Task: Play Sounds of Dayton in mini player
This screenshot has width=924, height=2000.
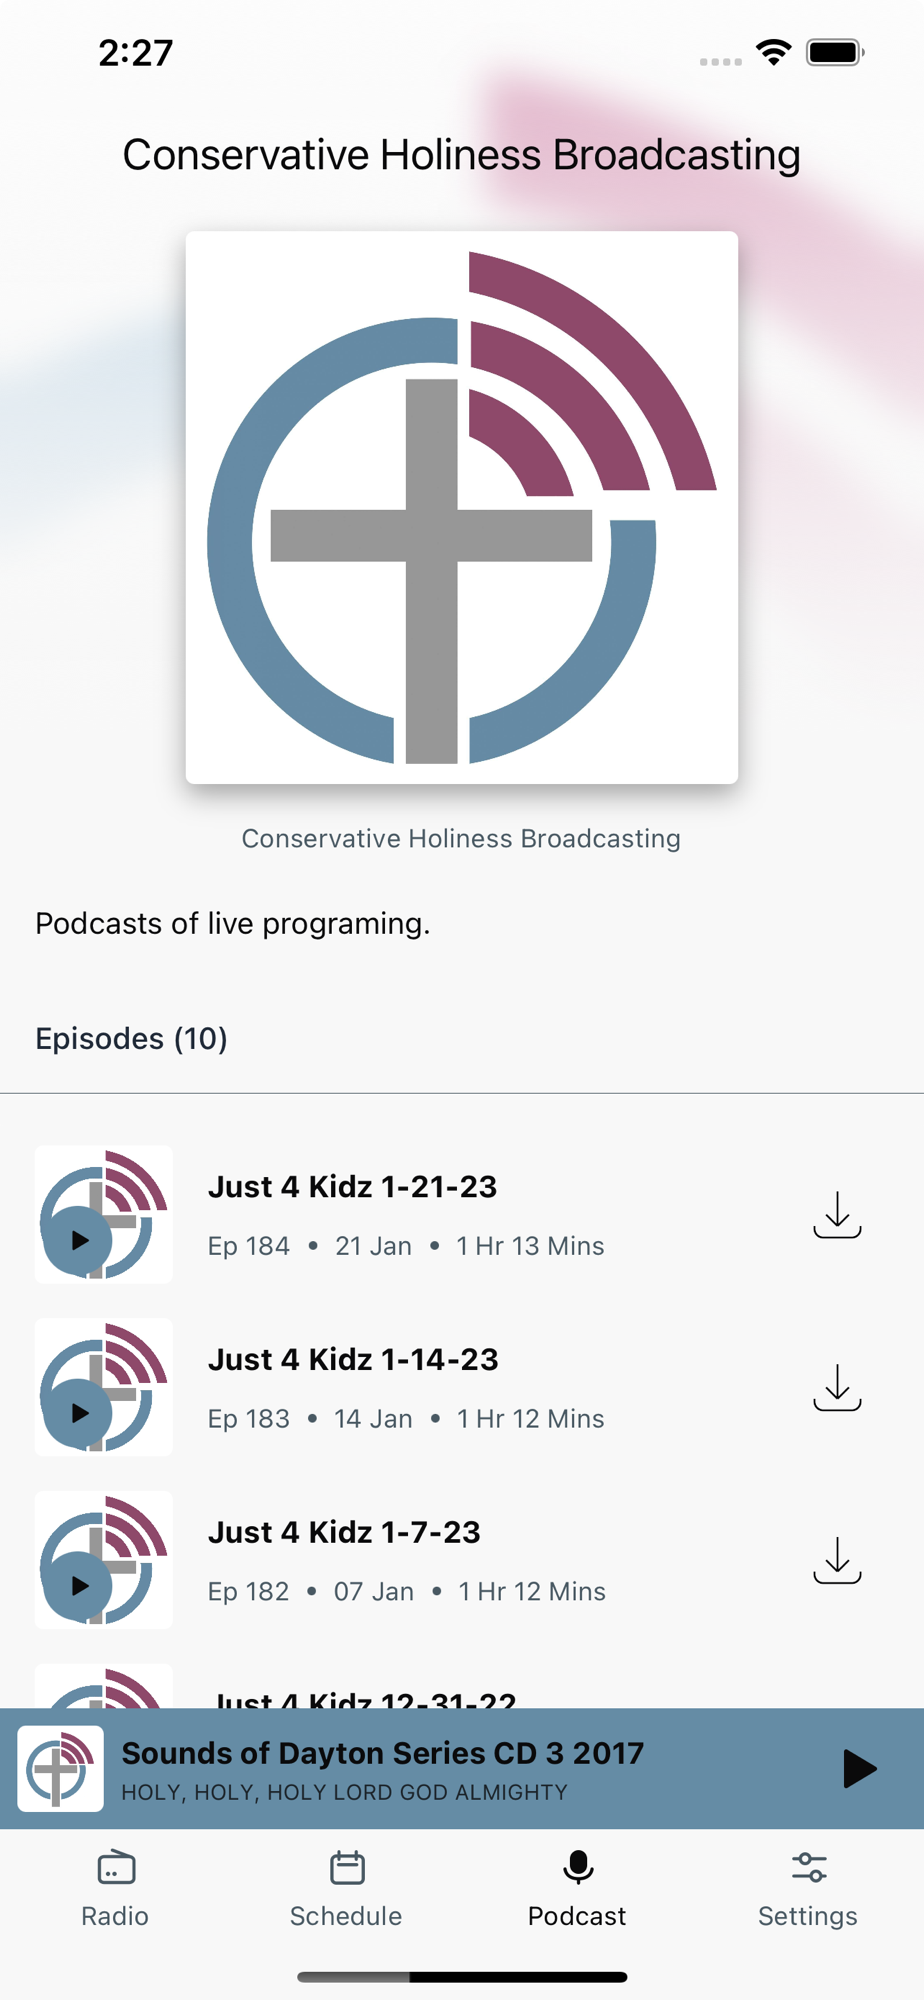Action: pos(859,1769)
